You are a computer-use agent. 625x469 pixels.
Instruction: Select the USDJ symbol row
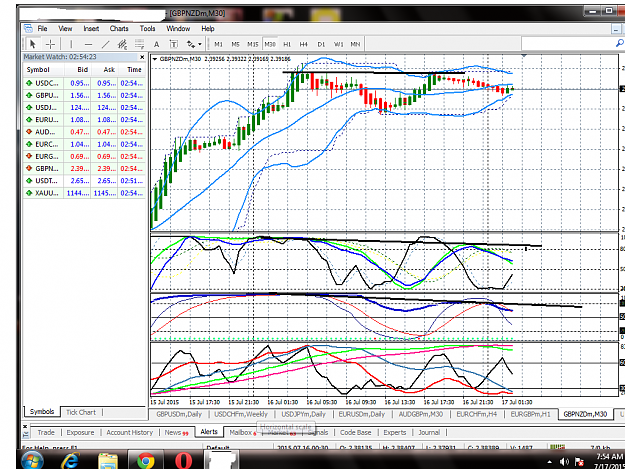pos(85,108)
